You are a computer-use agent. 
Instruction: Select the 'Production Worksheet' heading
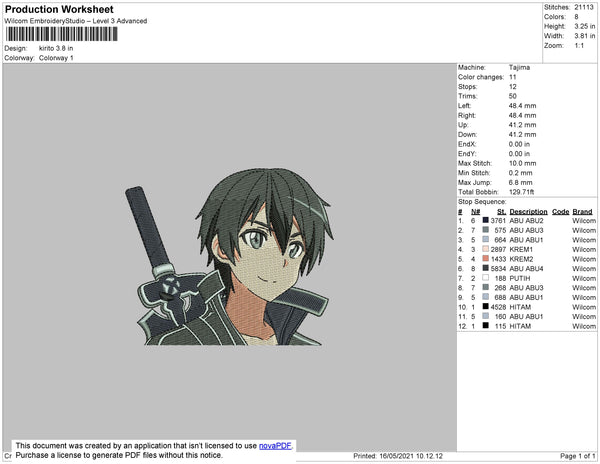tap(59, 10)
